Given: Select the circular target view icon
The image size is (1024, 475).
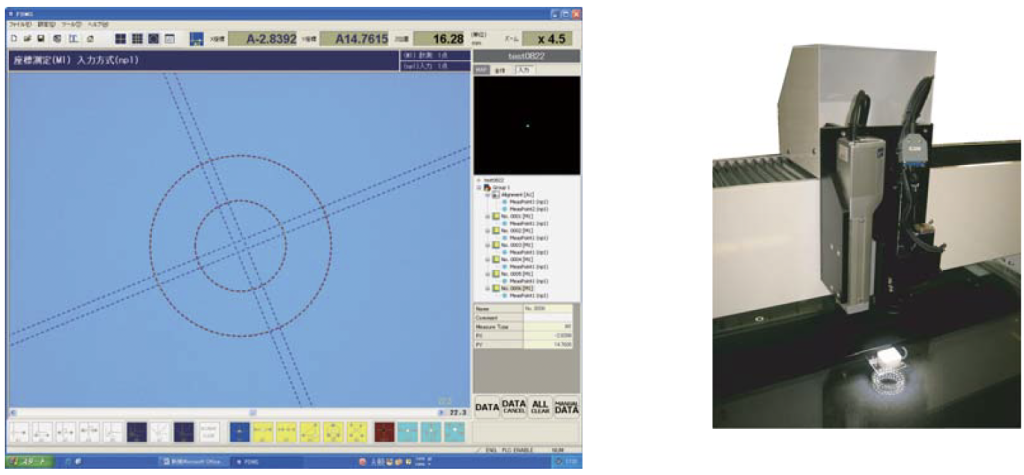Looking at the screenshot, I should 153,39.
